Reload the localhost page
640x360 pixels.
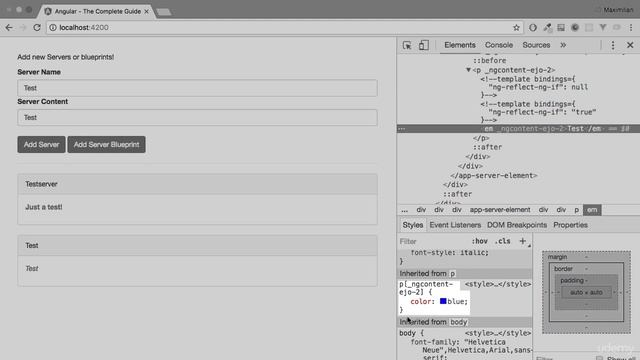coord(37,27)
